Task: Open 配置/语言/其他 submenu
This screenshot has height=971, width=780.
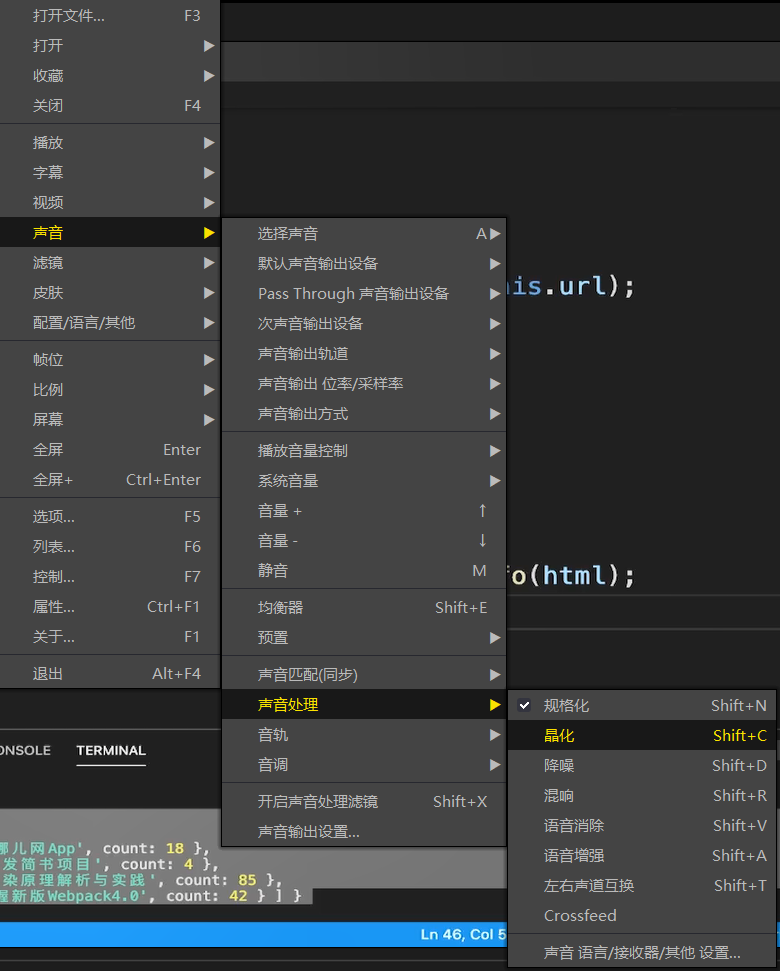Action: click(110, 323)
